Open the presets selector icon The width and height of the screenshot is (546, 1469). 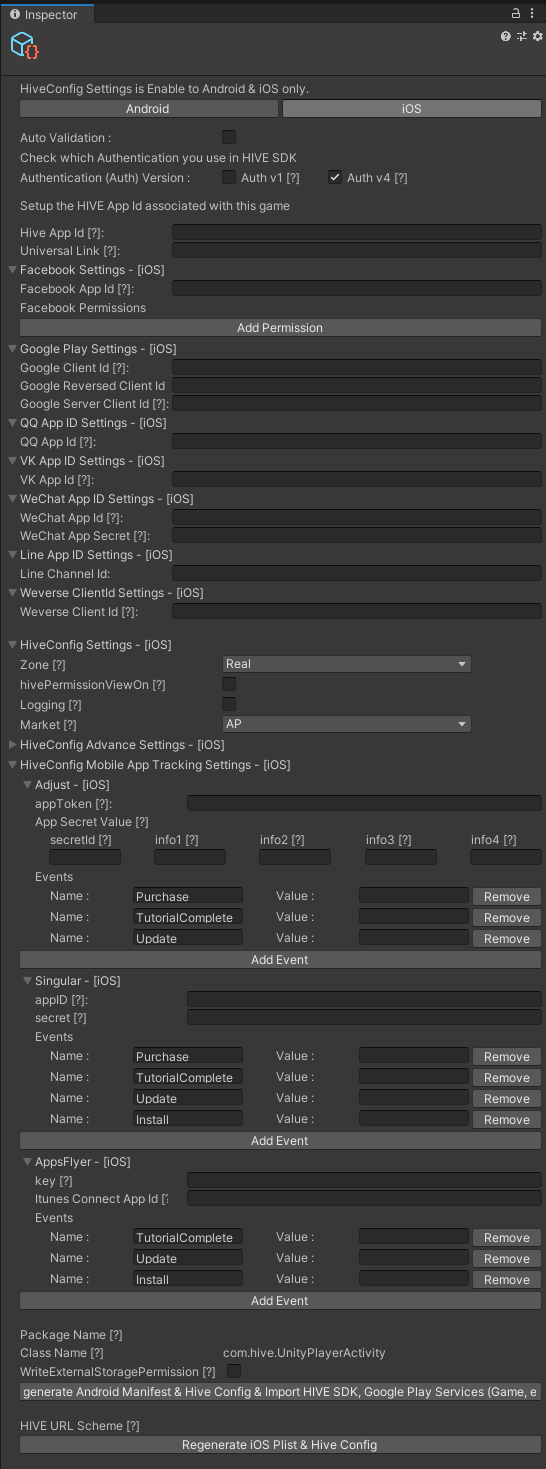click(522, 36)
